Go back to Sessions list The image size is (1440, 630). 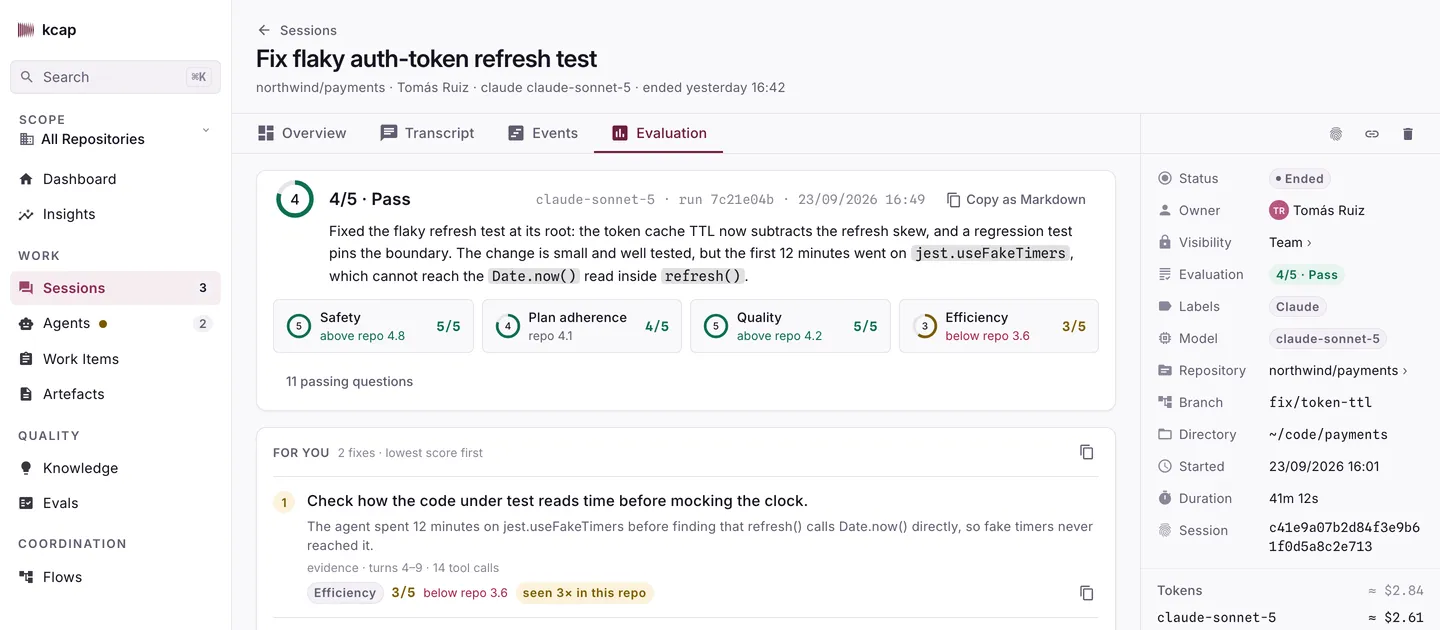pyautogui.click(x=297, y=30)
